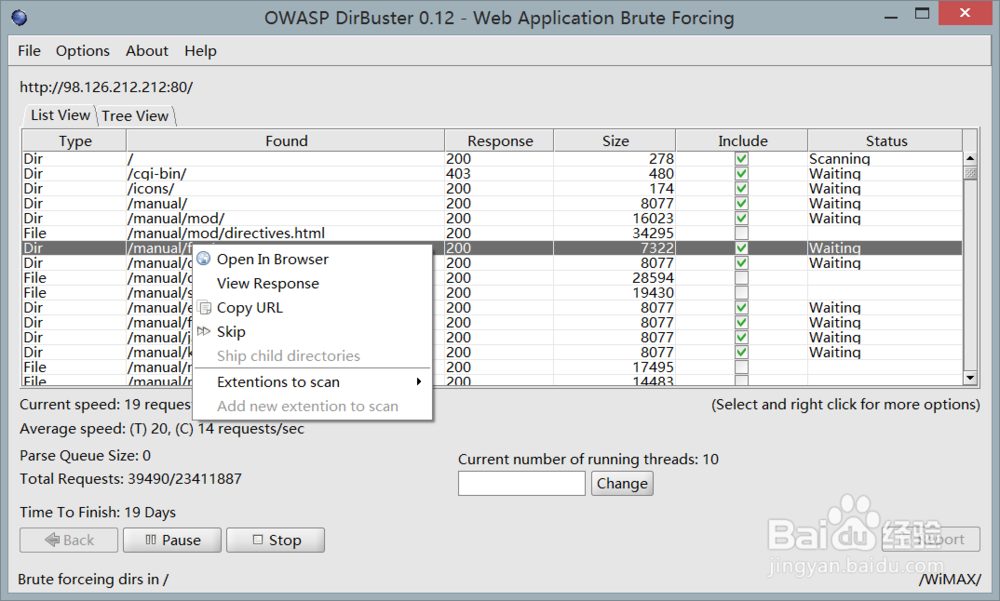
Task: Click the Time To Finish: 19 Days label
Action: point(98,512)
